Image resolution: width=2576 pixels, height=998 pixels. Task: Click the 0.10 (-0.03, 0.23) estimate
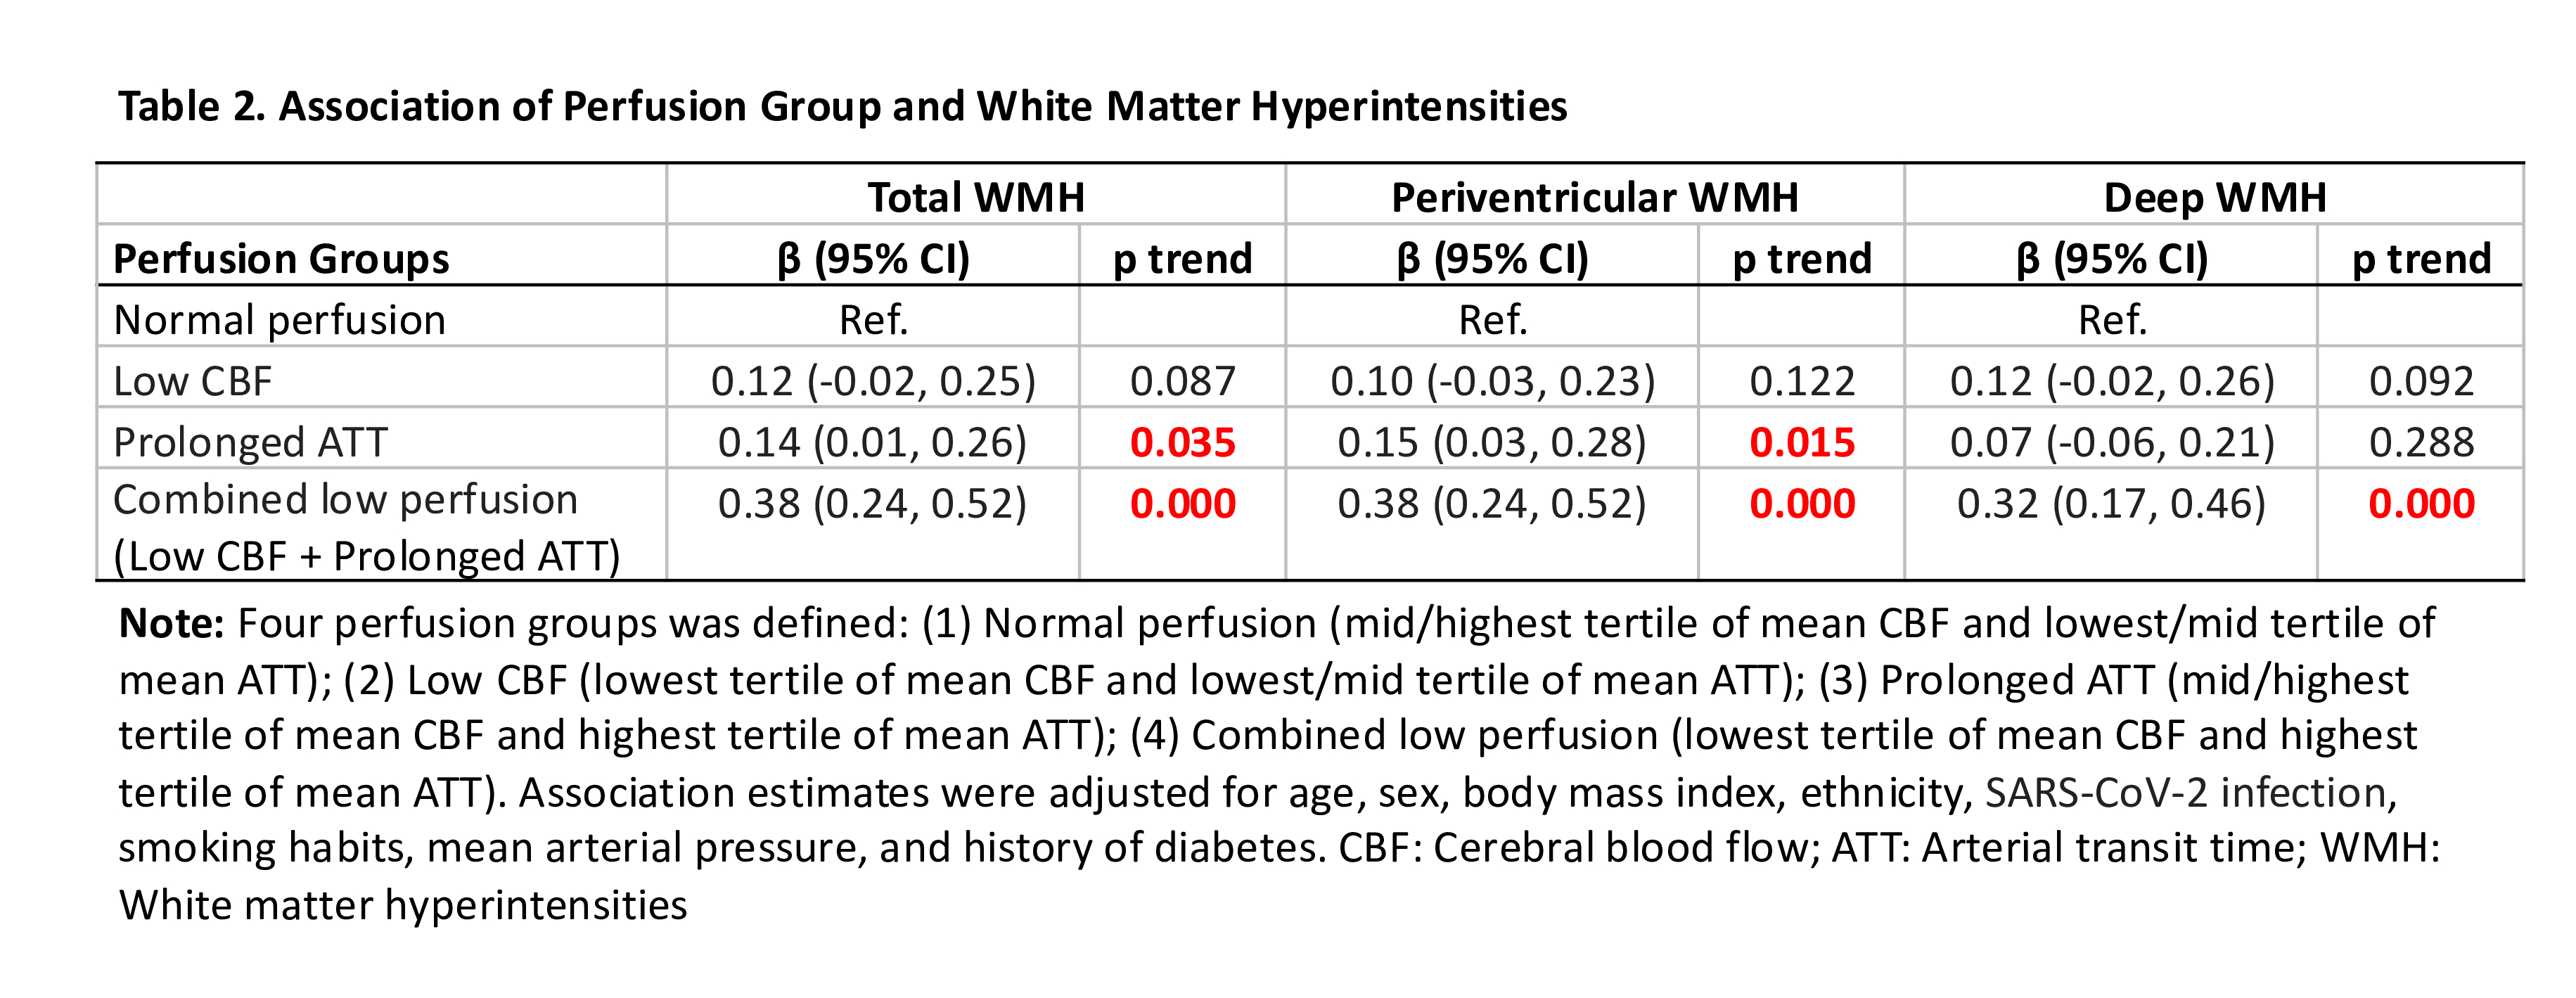click(x=1492, y=381)
